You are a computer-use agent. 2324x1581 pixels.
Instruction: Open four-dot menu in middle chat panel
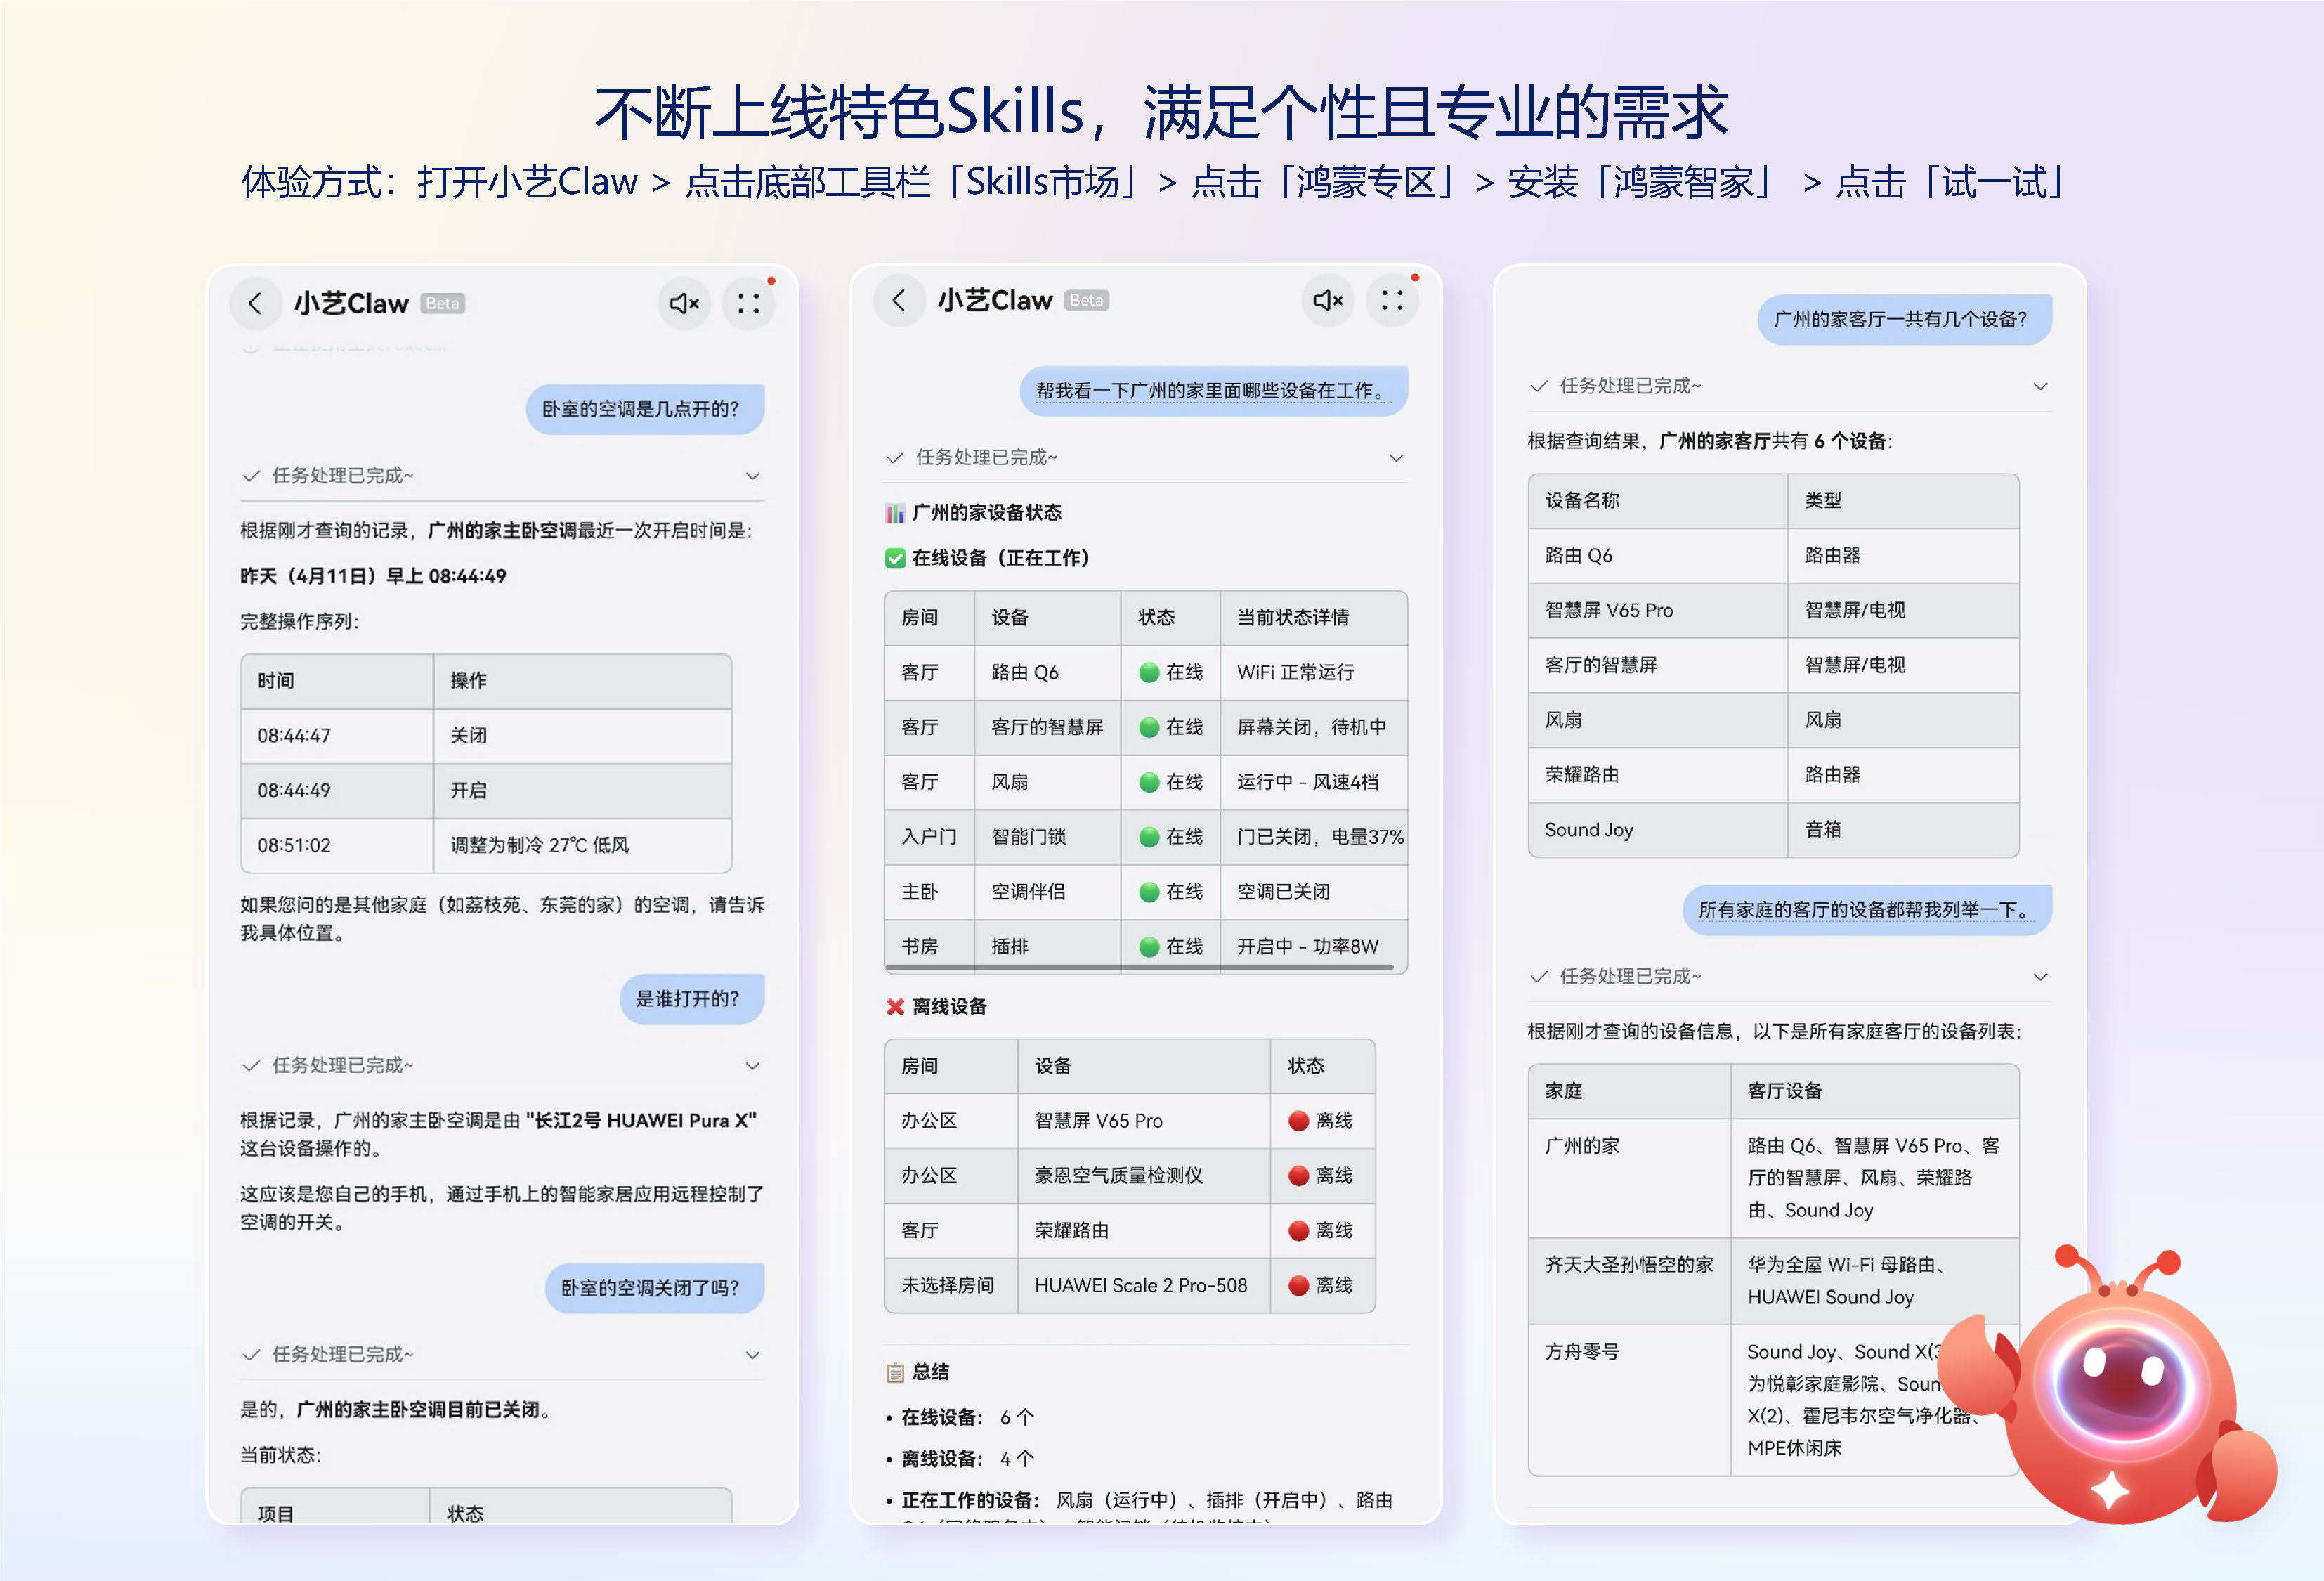[x=1392, y=300]
